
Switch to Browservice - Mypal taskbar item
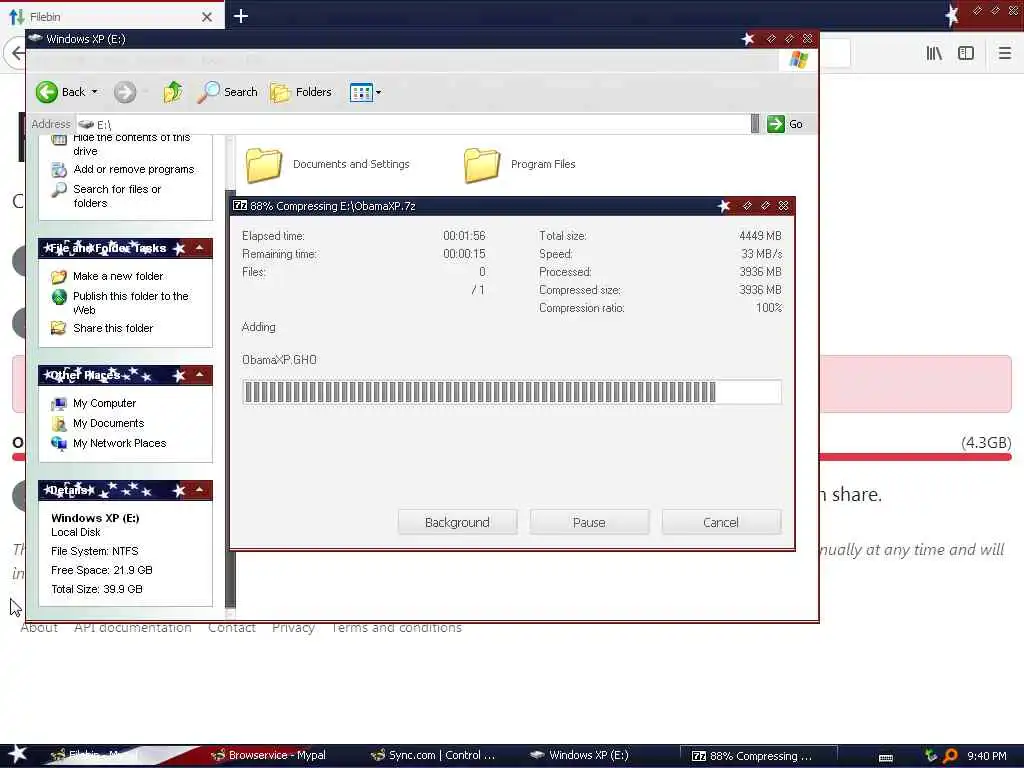269,756
